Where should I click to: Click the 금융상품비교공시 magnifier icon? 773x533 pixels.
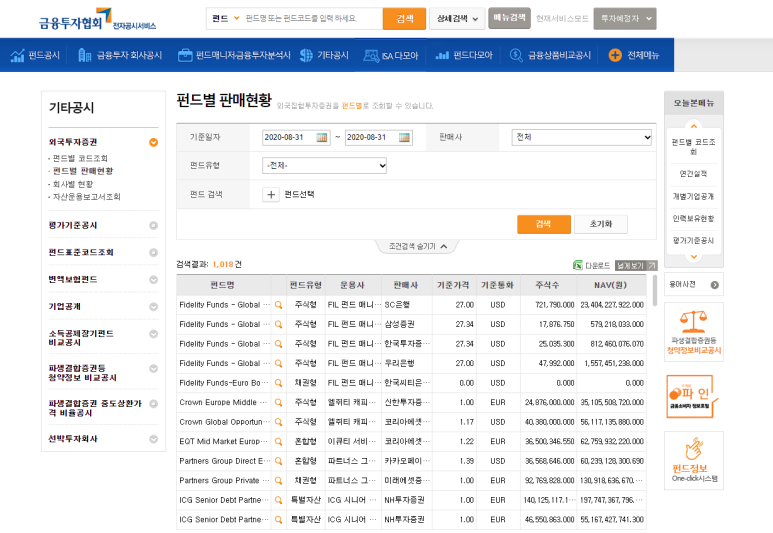516,55
